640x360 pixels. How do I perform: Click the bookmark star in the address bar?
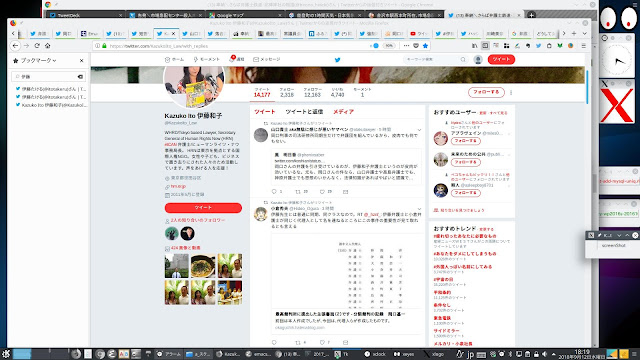425,46
